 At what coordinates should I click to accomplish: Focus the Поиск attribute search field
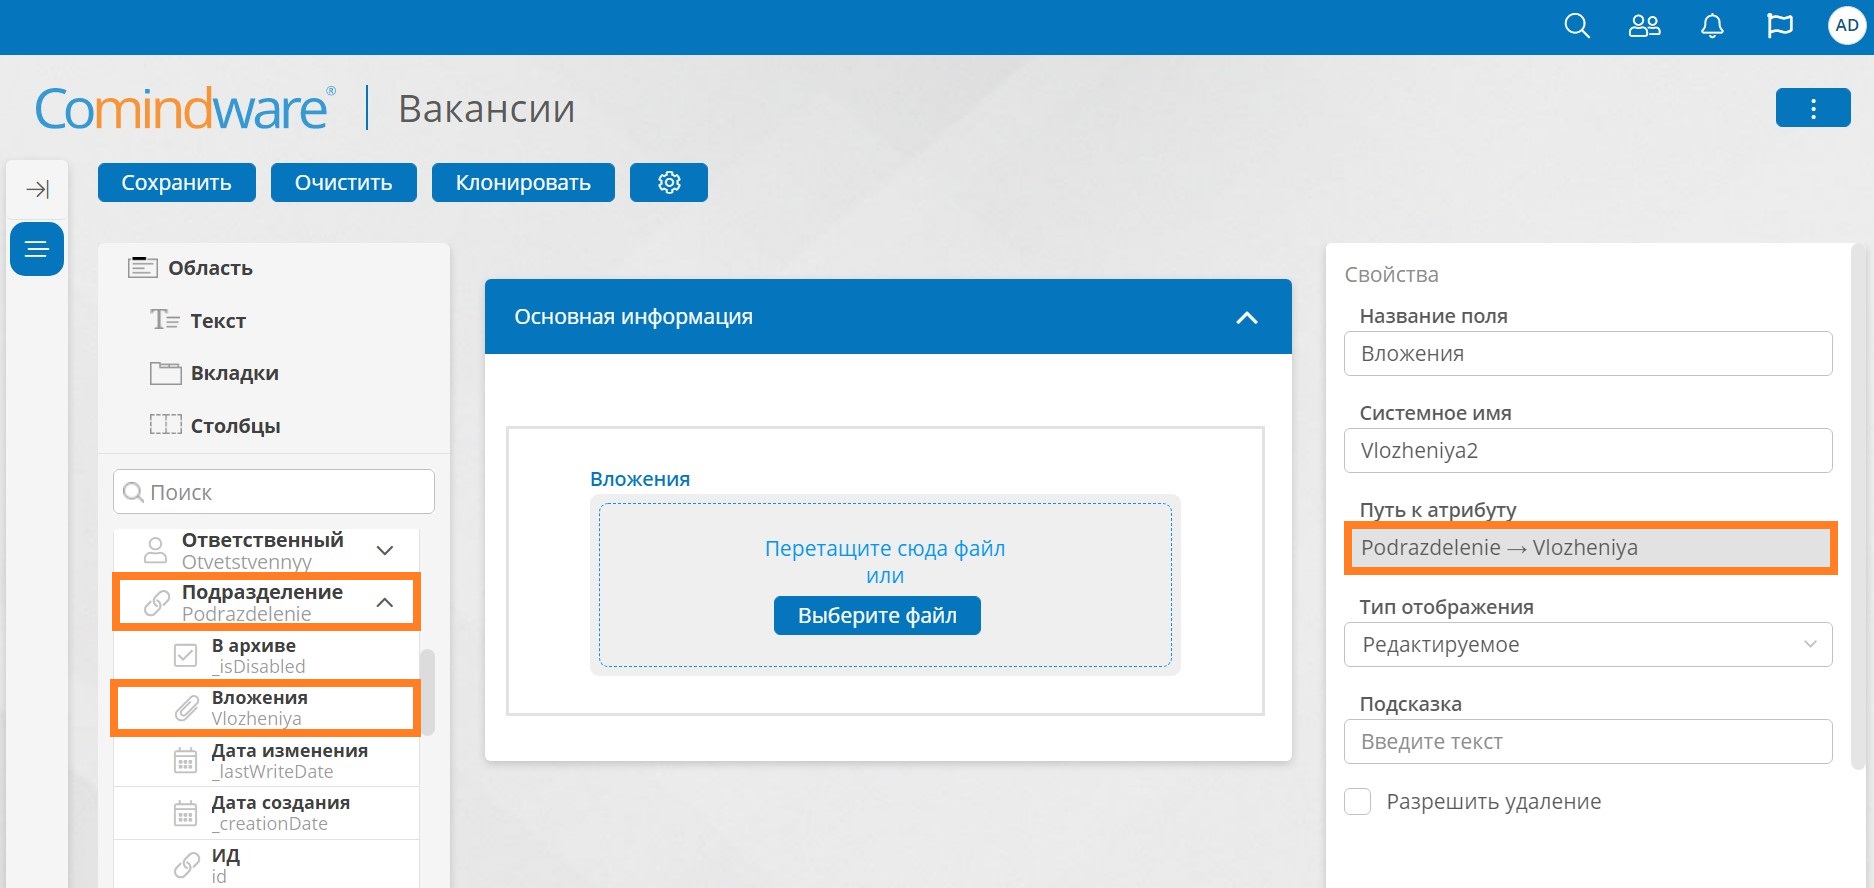pyautogui.click(x=274, y=492)
